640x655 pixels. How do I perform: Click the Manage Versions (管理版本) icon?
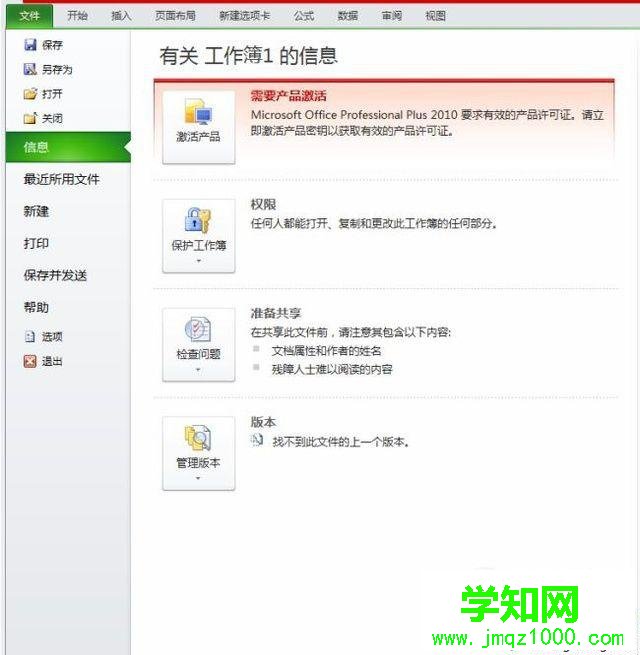point(198,438)
